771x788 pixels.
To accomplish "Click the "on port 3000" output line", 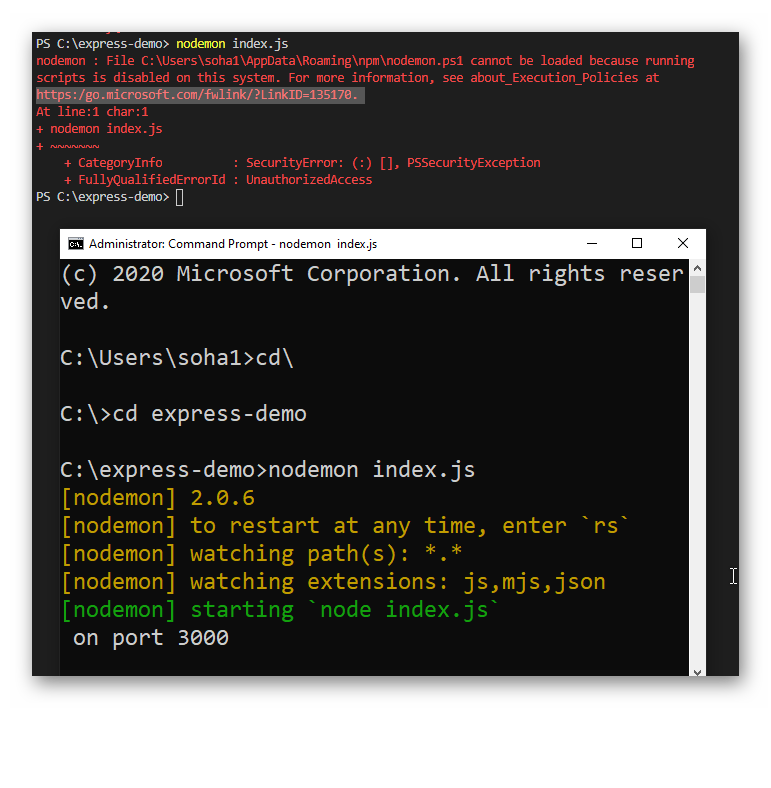I will pyautogui.click(x=151, y=638).
